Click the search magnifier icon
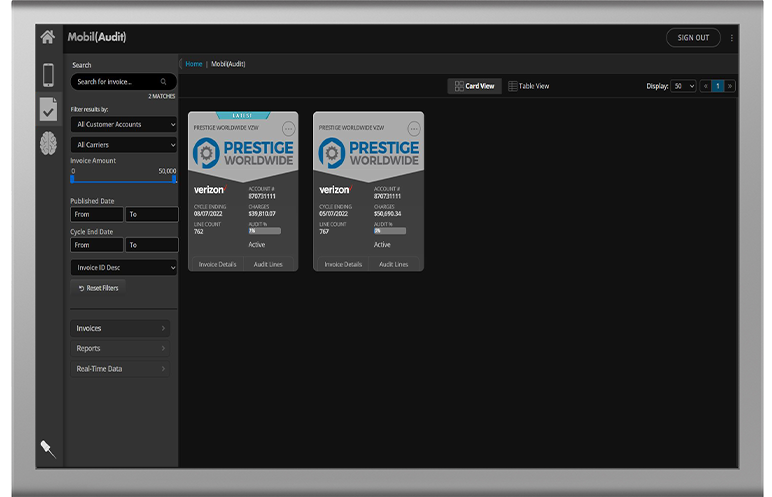 coord(163,82)
